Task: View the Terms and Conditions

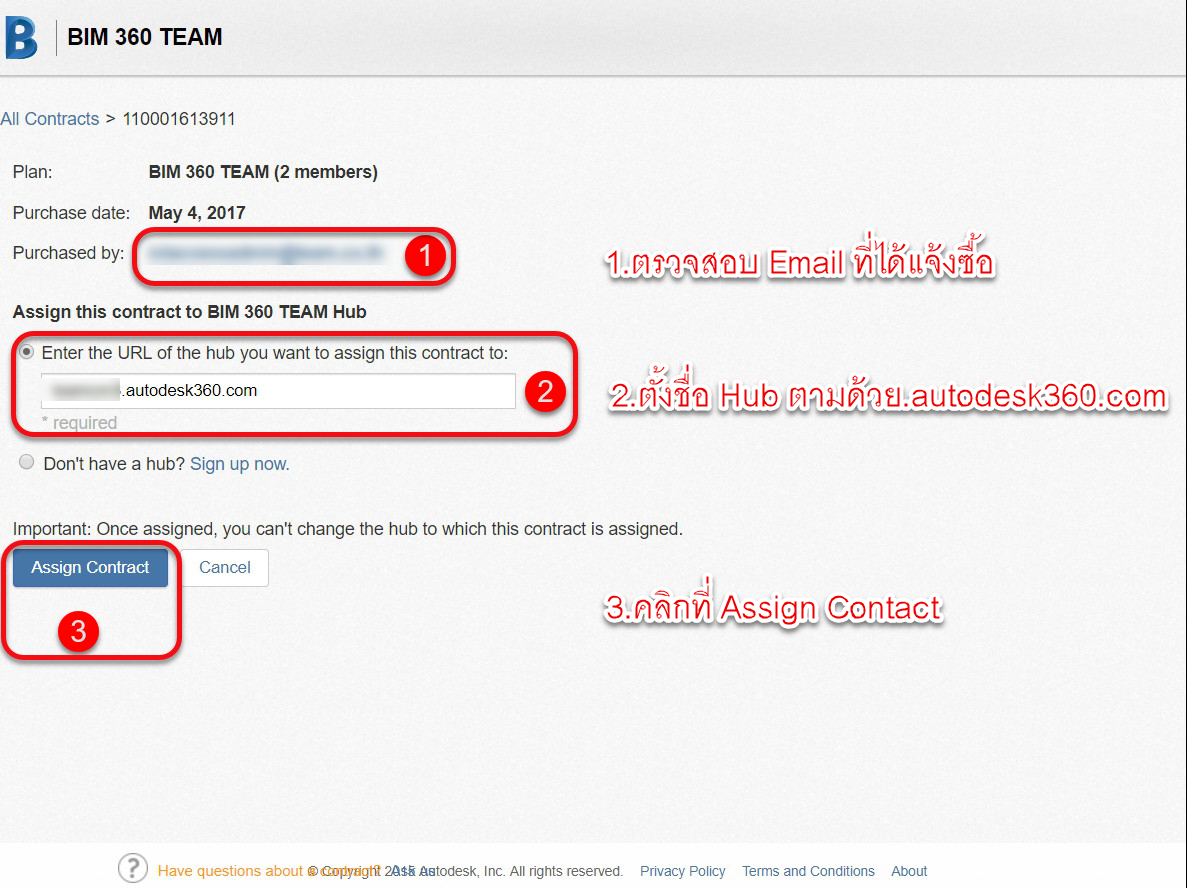Action: 808,871
